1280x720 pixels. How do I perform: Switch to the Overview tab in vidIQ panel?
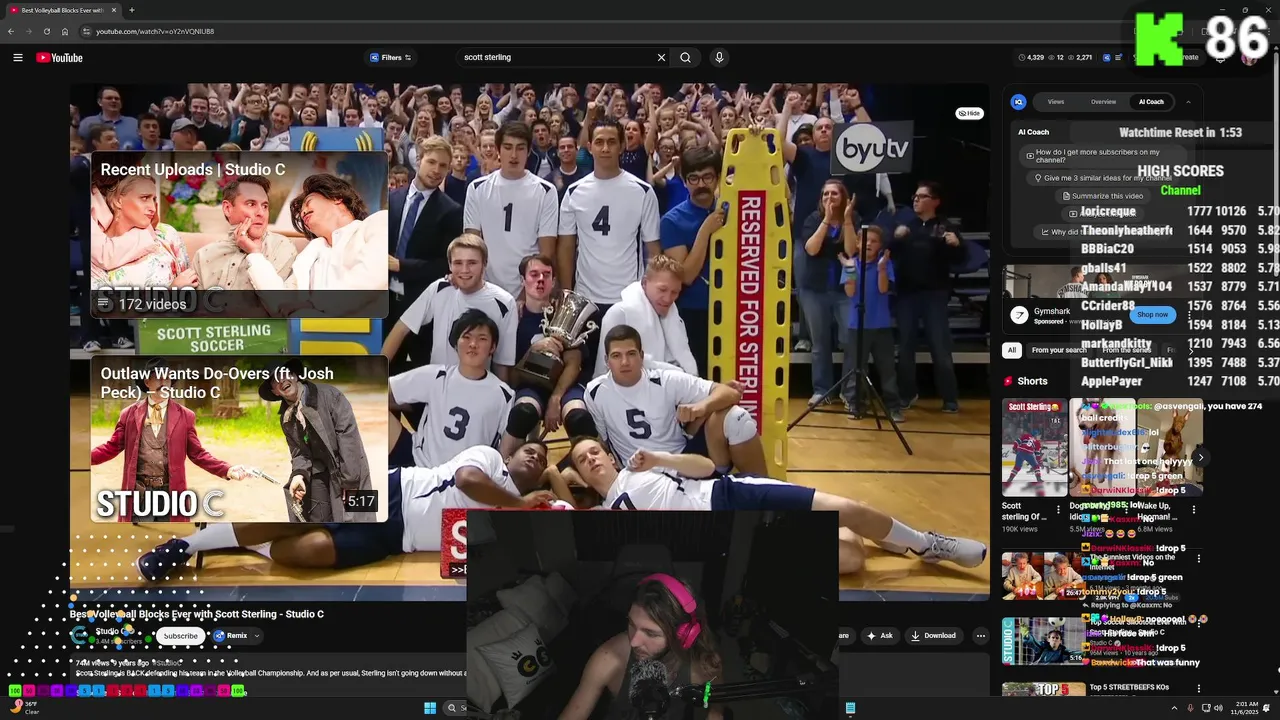click(1103, 101)
